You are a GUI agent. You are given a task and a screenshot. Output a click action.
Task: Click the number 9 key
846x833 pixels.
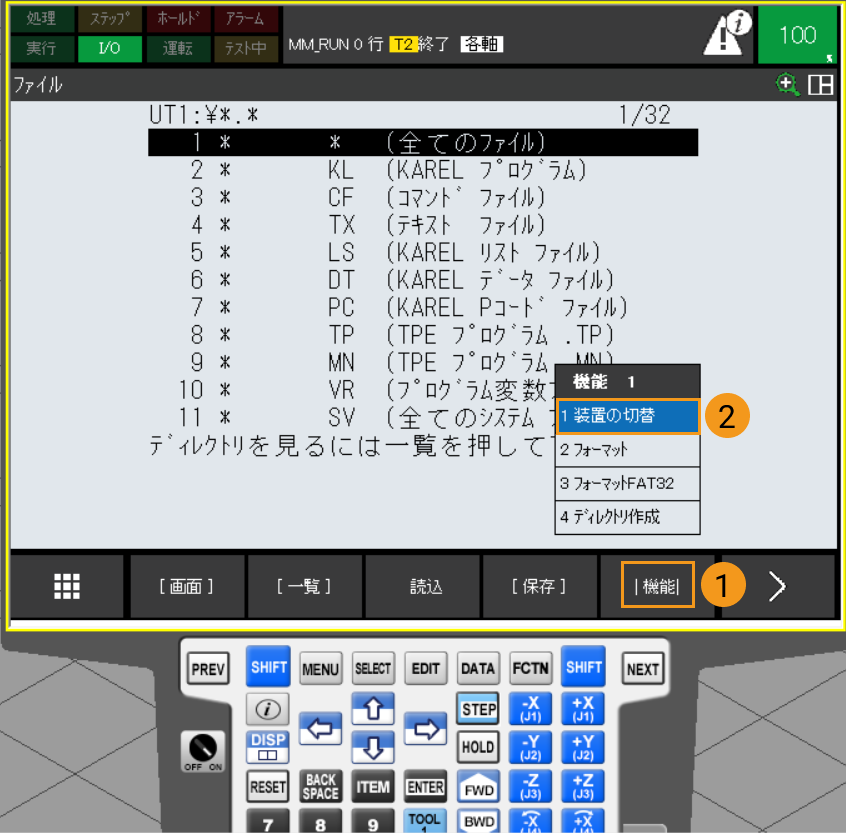(x=373, y=821)
